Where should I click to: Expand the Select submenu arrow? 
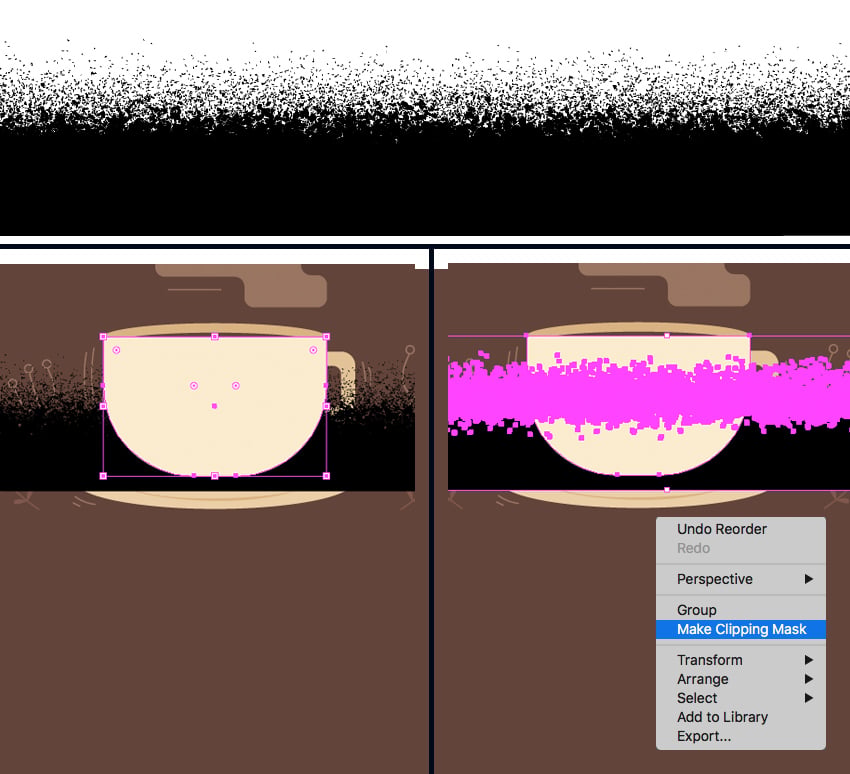(809, 698)
